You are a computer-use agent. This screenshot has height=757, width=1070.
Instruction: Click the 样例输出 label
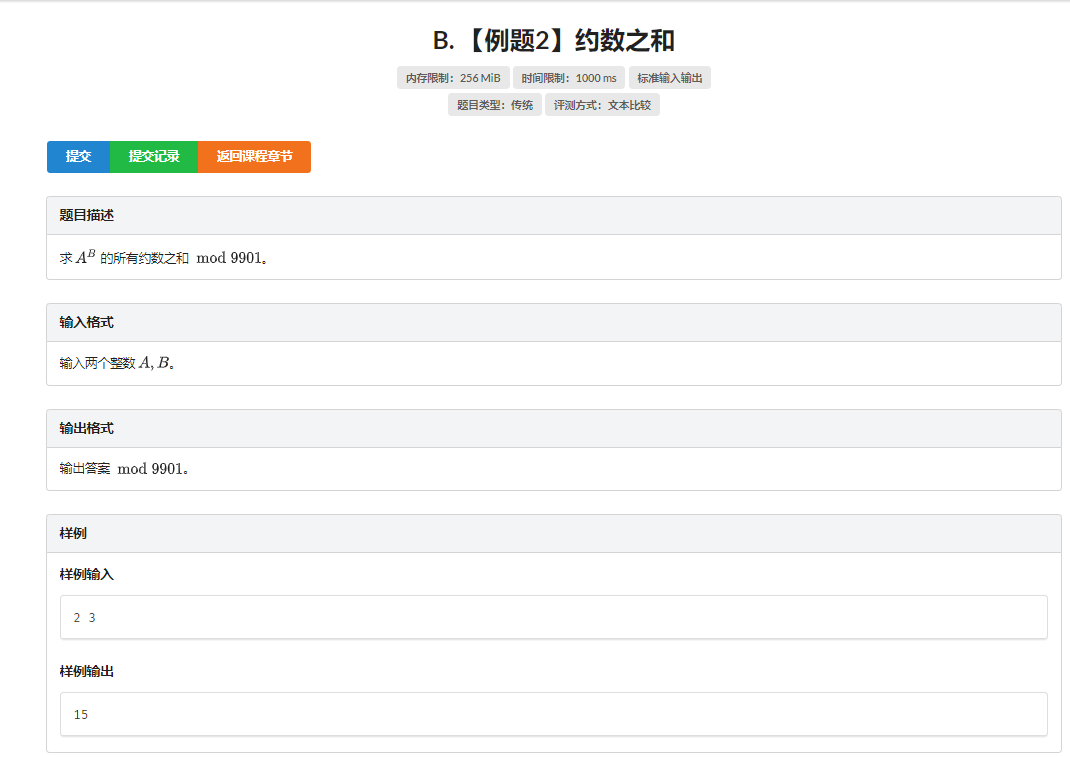(87, 672)
